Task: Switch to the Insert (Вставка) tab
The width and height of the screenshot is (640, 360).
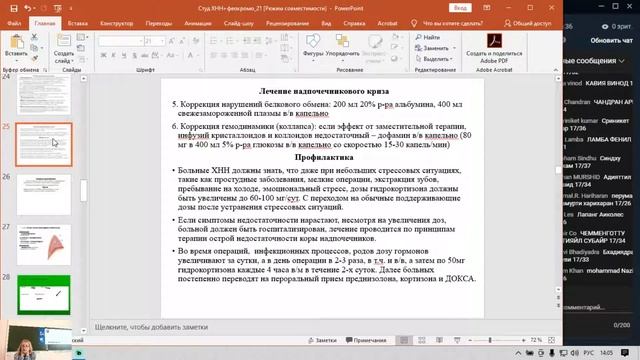Action: [78, 24]
